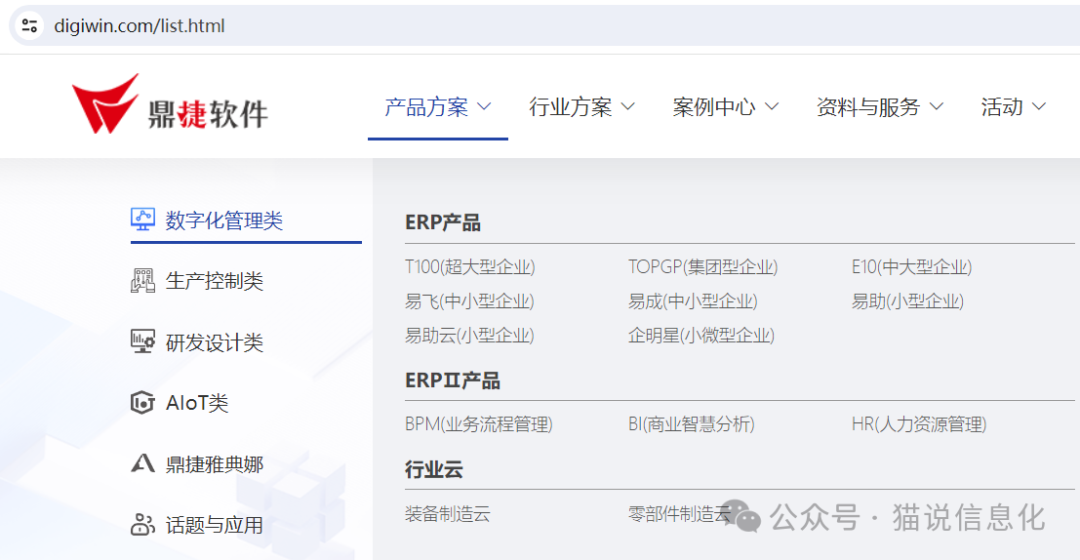Expand the 产品方案 chevron
This screenshot has width=1080, height=560.
pyautogui.click(x=484, y=107)
